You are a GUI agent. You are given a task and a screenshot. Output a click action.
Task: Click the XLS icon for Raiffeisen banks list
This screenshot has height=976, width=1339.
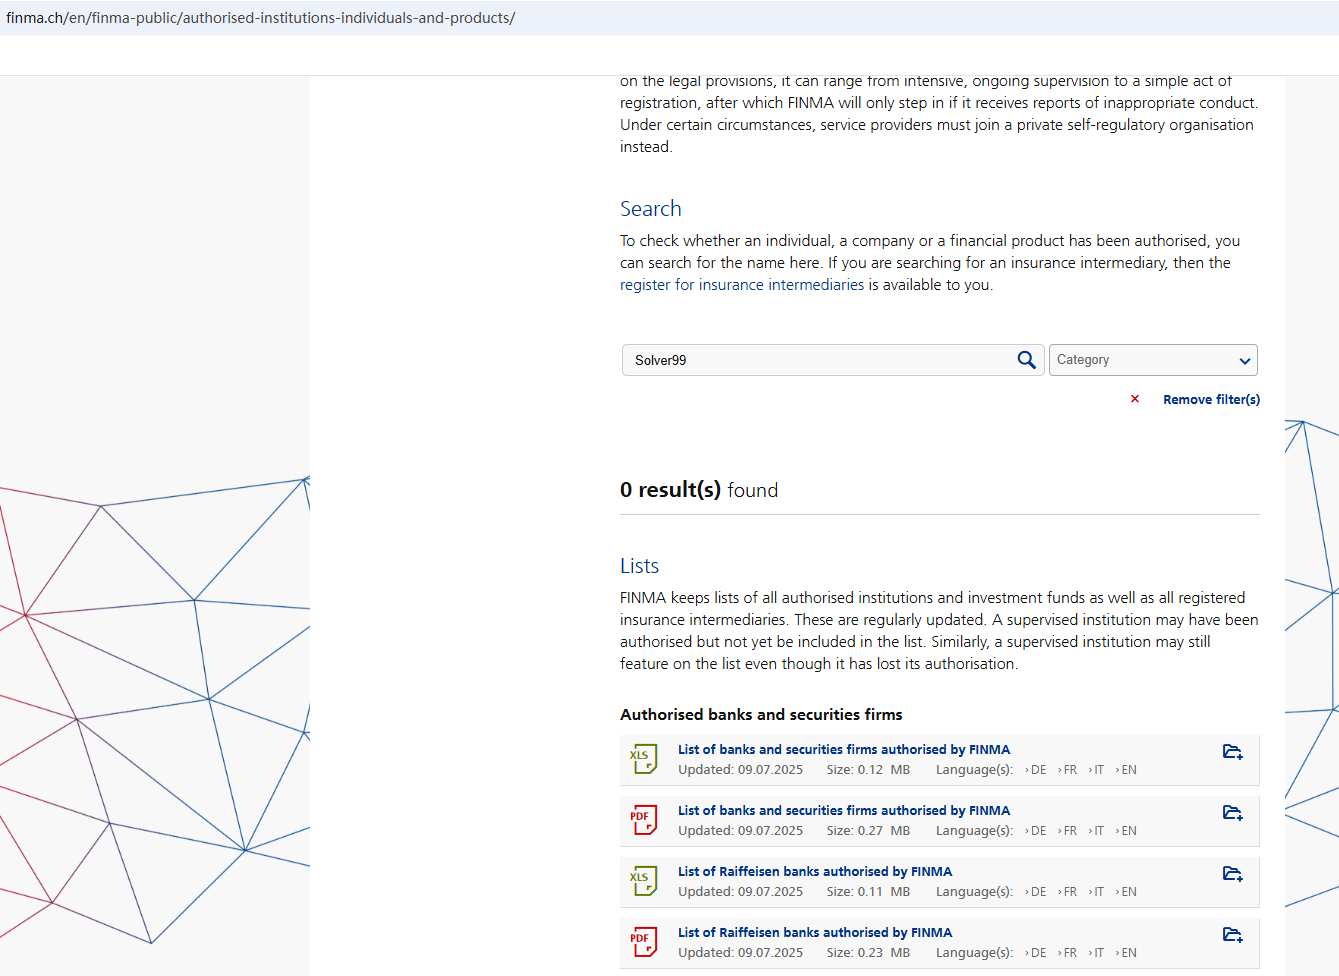[x=643, y=881]
